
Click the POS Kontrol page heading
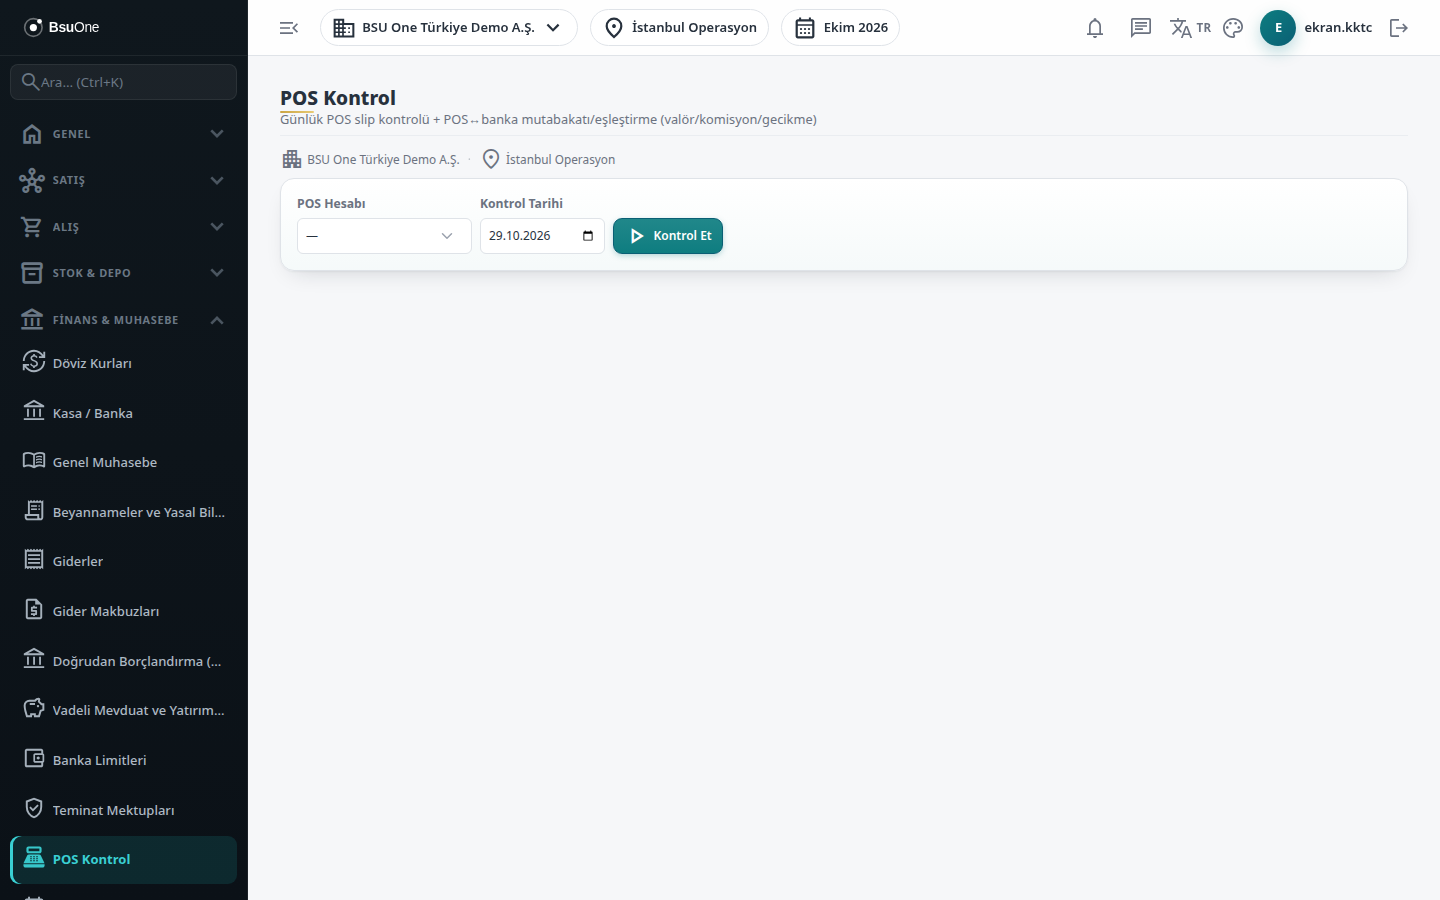tap(338, 98)
